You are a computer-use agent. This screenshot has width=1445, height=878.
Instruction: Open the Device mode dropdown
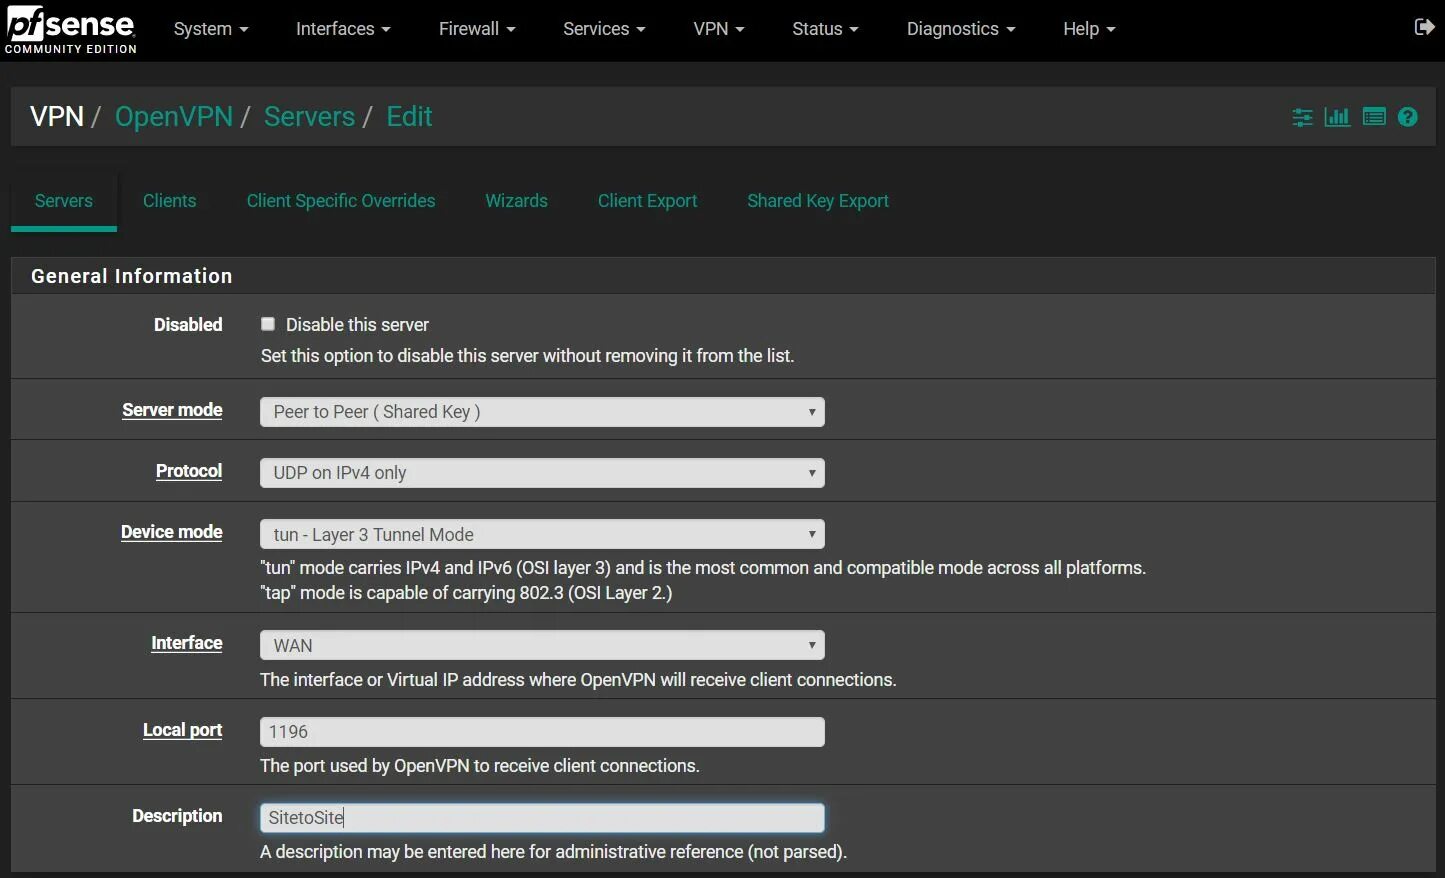coord(542,534)
